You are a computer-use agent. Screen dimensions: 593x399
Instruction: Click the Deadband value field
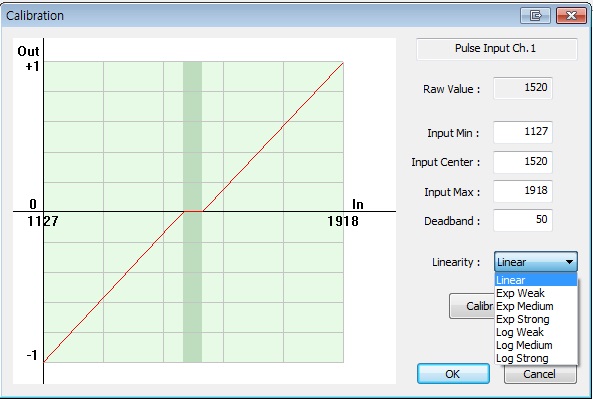coord(523,220)
